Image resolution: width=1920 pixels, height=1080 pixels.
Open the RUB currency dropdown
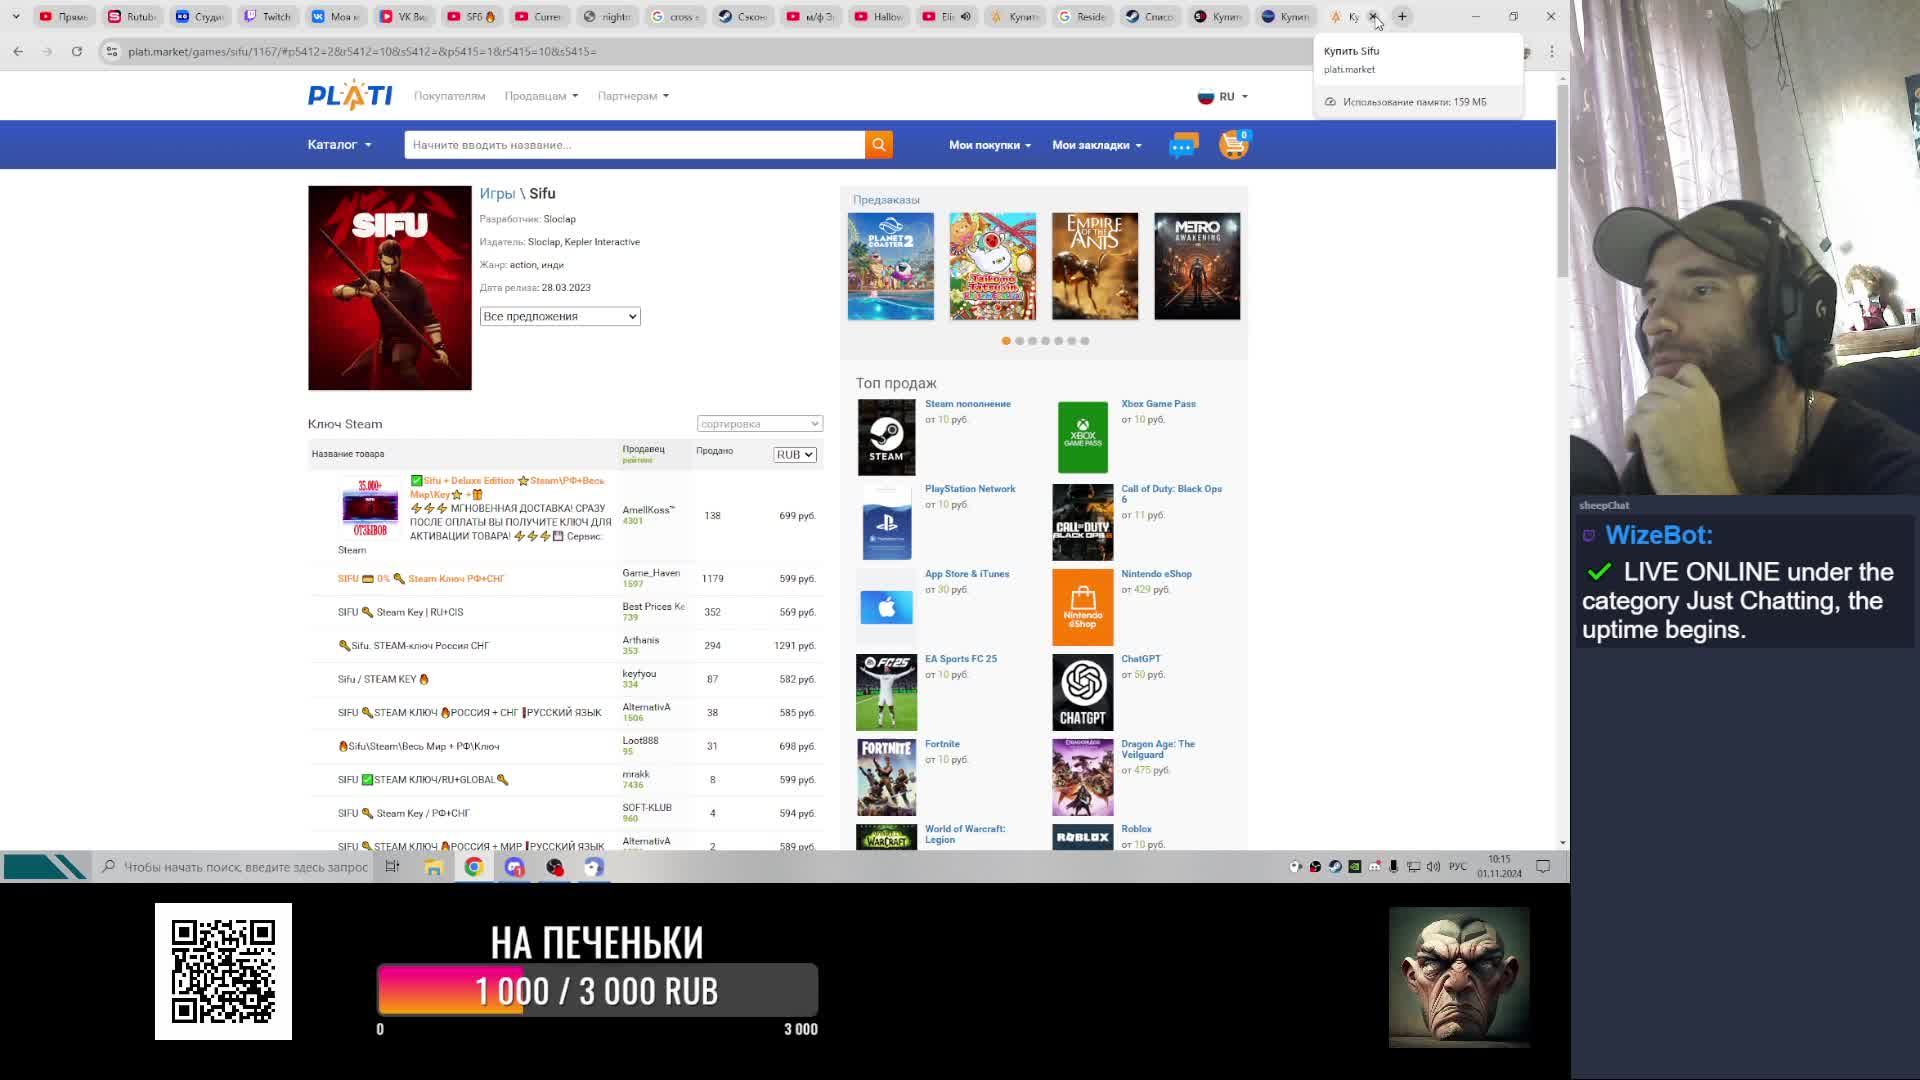[795, 455]
